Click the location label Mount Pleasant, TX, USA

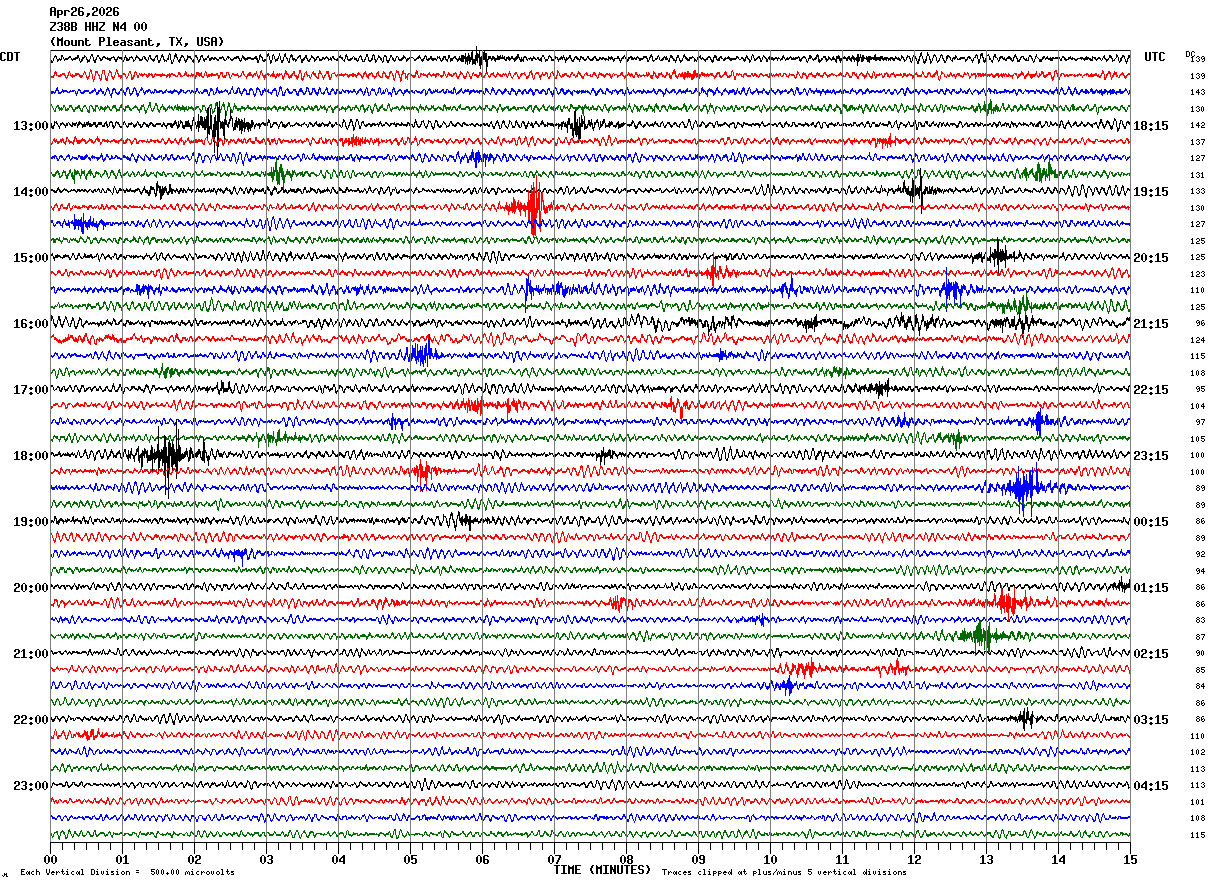pyautogui.click(x=137, y=42)
